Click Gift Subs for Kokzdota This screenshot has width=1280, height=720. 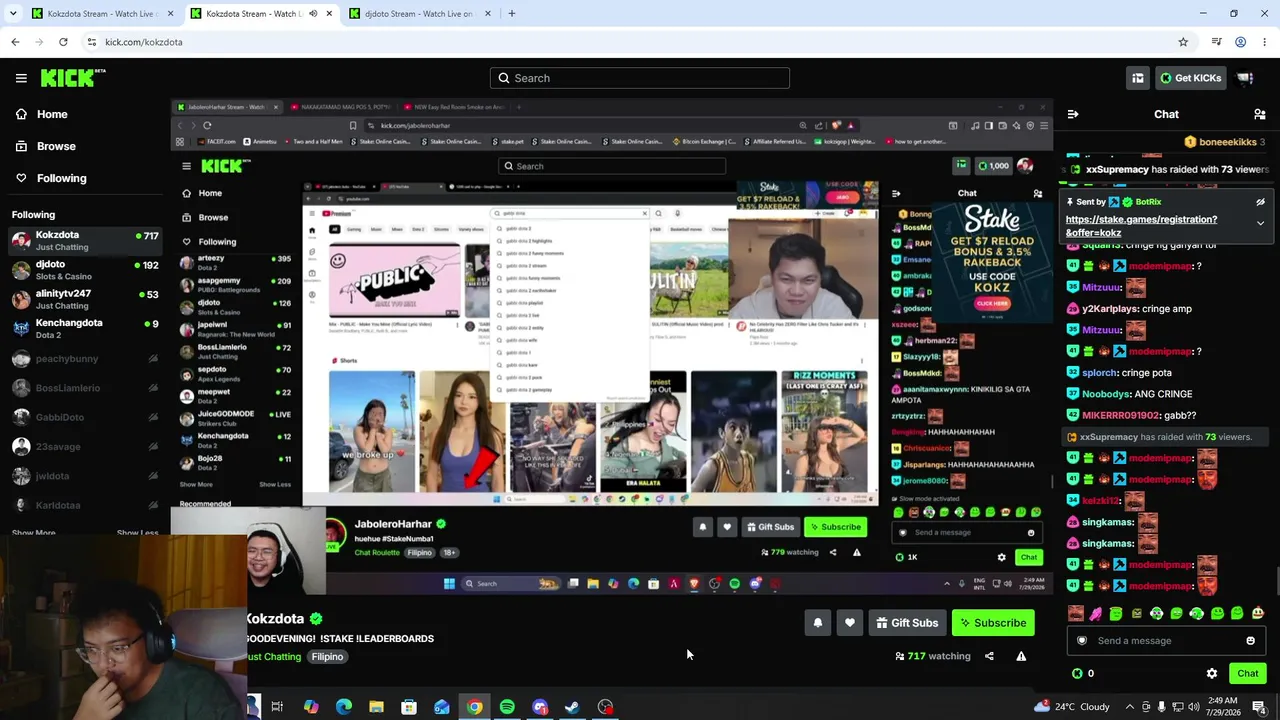coord(907,623)
